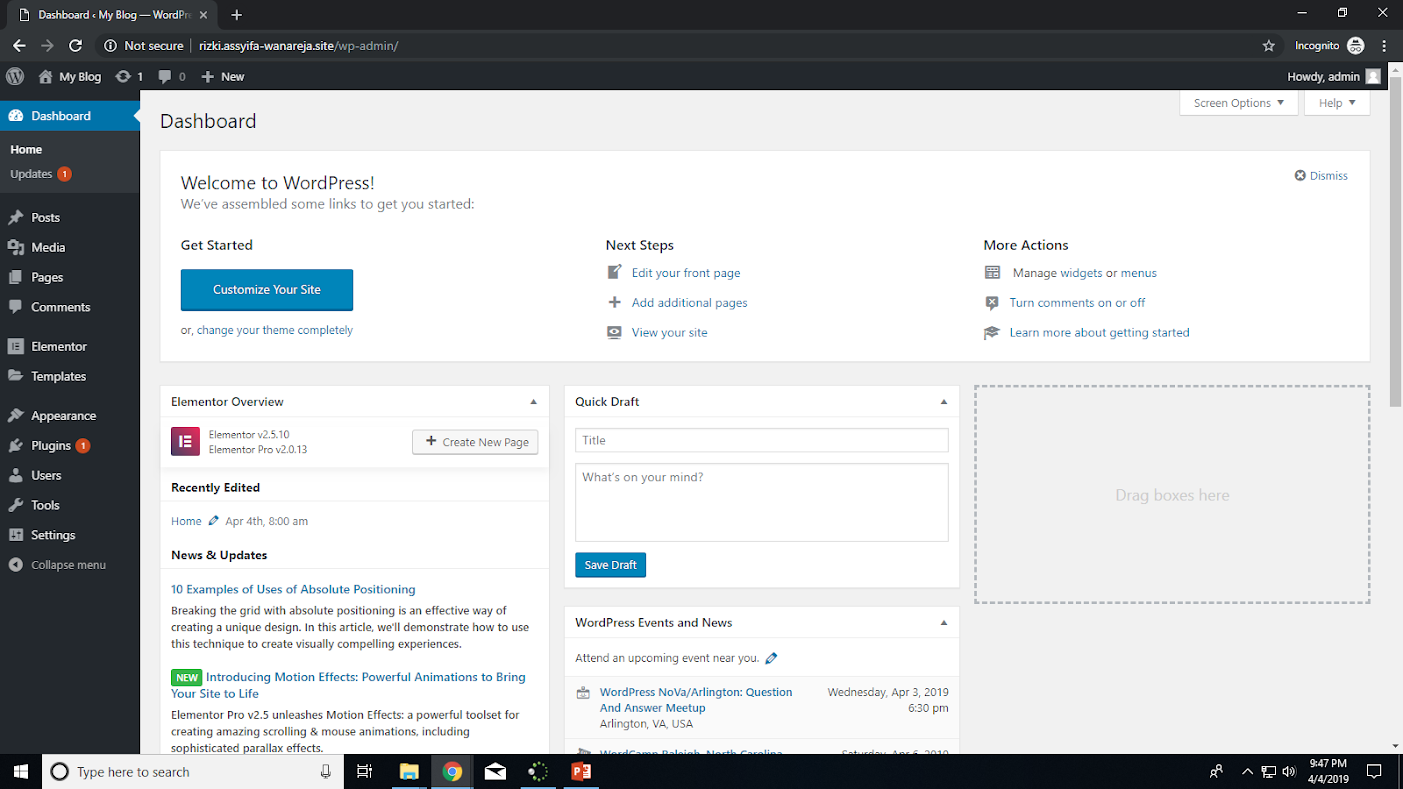Click the Posts pushpin icon
Screen dimensions: 1403x789
click(16, 217)
